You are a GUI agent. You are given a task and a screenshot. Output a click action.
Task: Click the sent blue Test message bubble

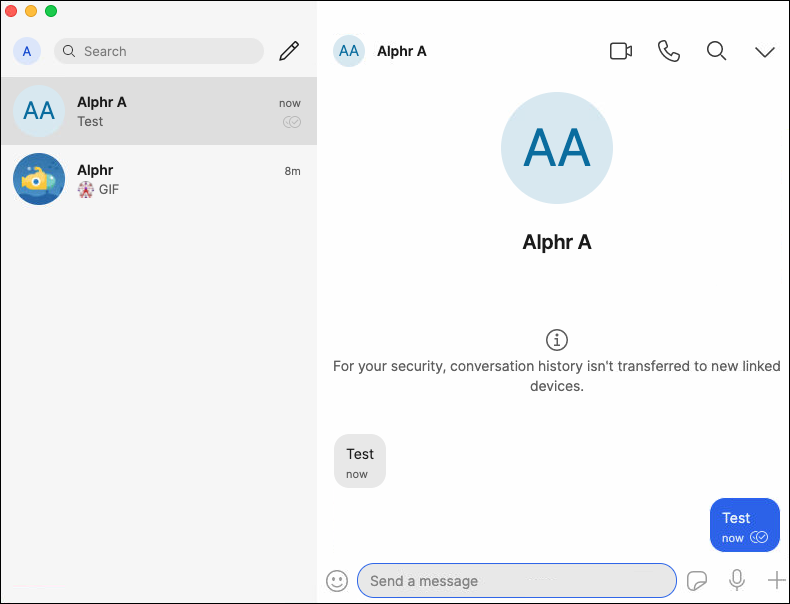[744, 525]
